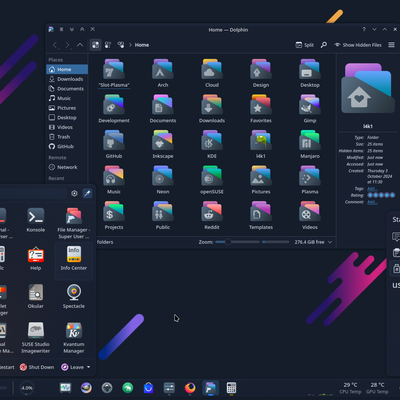Go back with the Back arrow
The width and height of the screenshot is (400, 400).
[x=55, y=45]
